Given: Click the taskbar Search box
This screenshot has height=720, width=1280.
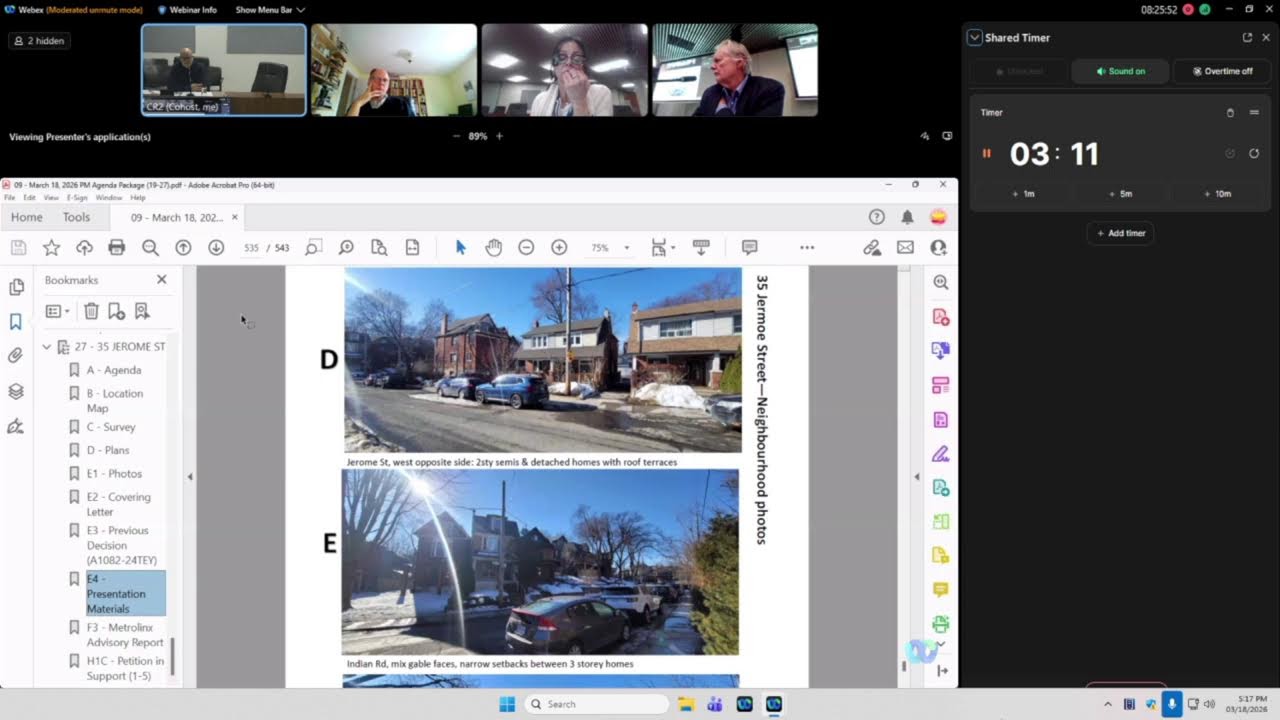Looking at the screenshot, I should (597, 704).
